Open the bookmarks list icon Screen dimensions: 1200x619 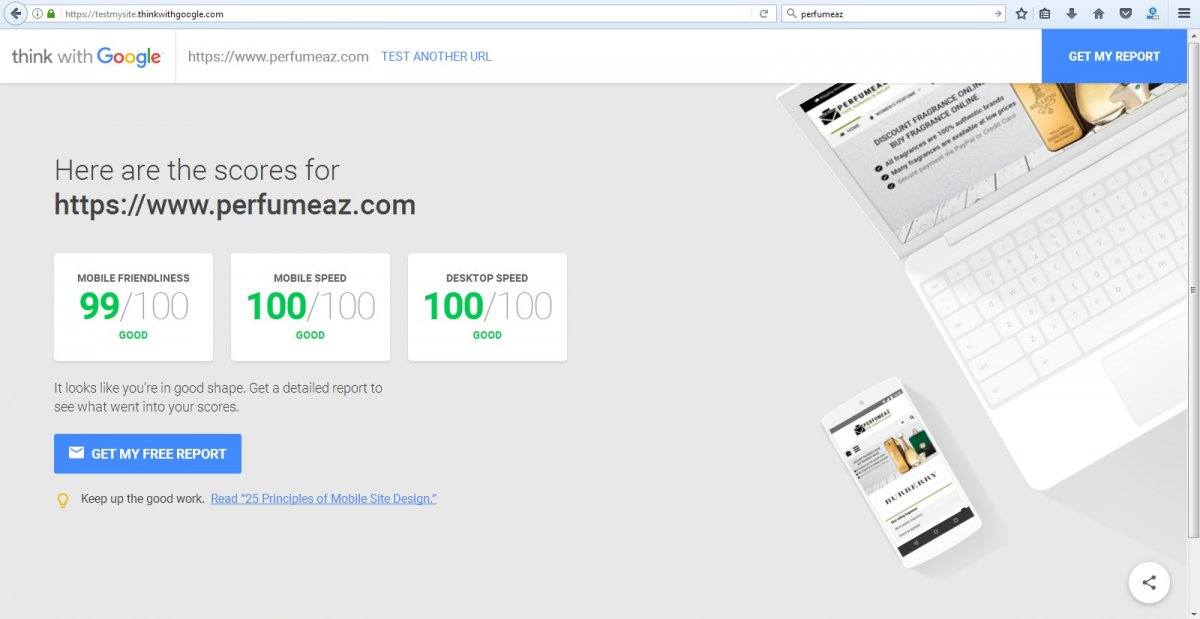[1045, 14]
